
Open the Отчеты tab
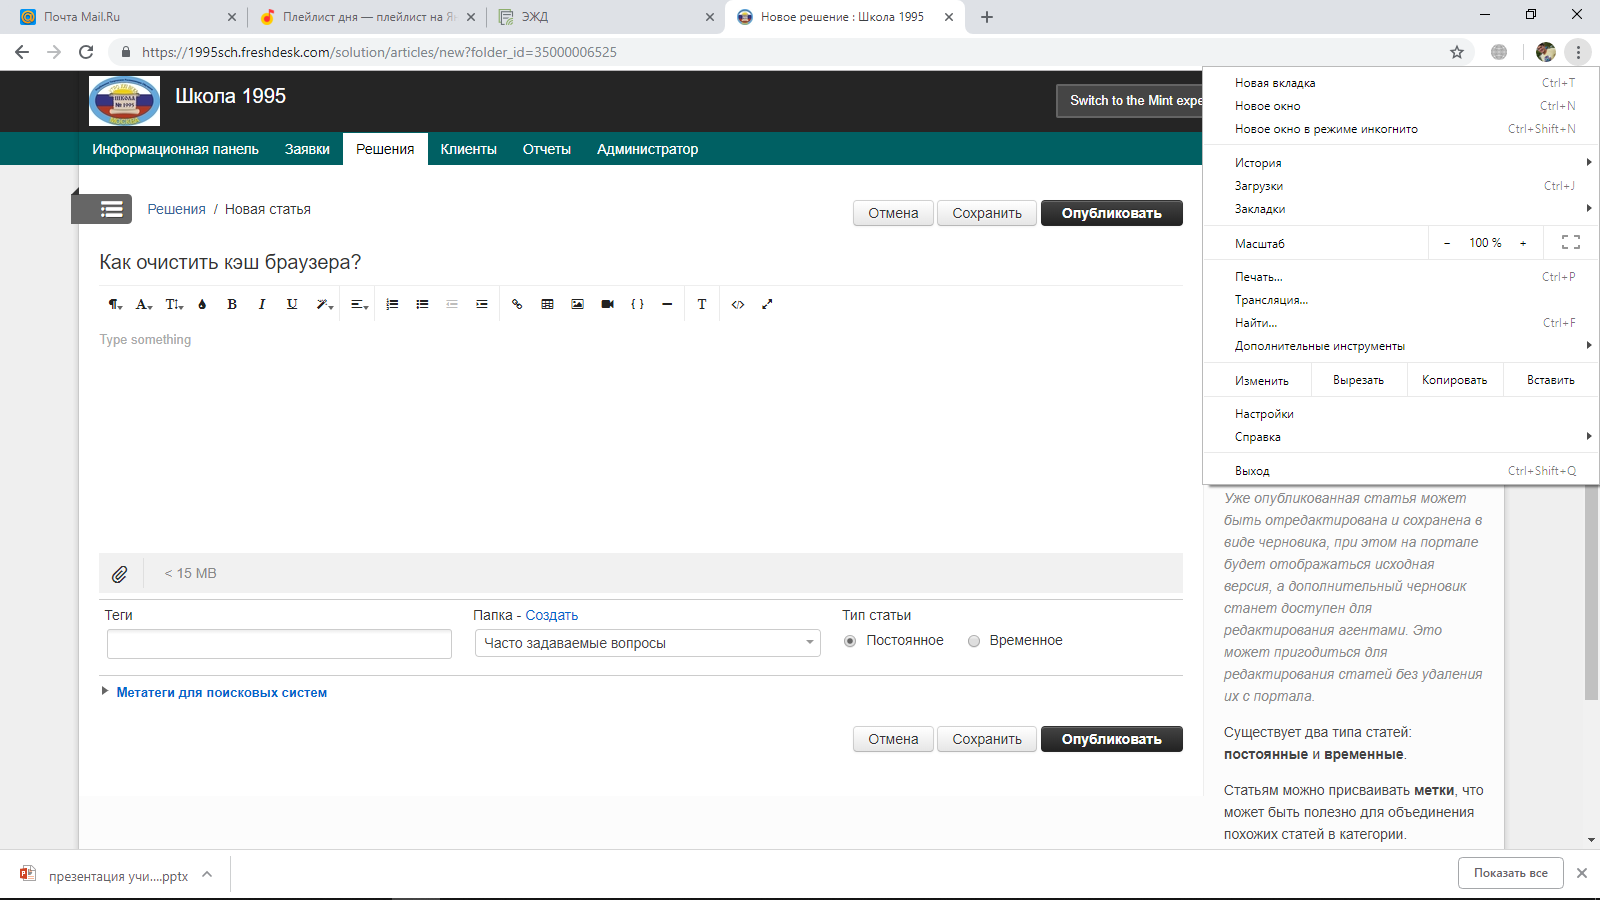point(547,149)
